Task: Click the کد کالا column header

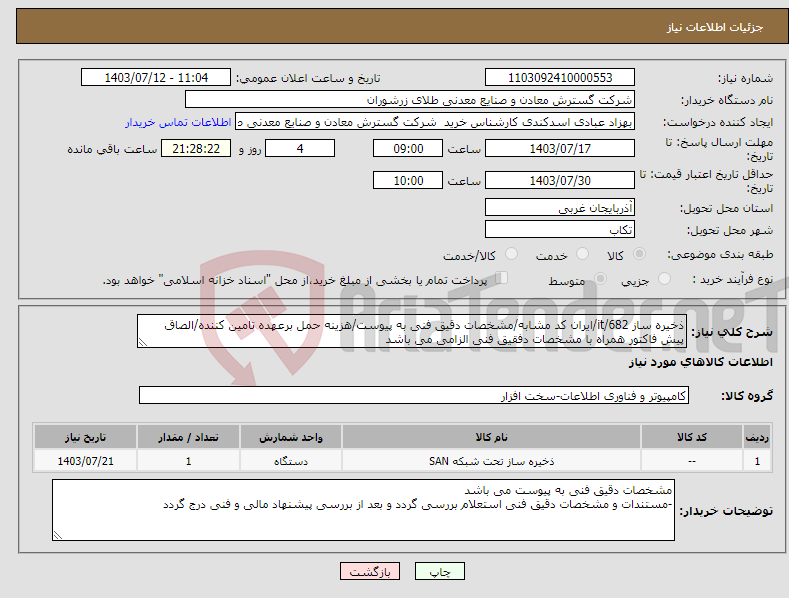Action: coord(692,437)
